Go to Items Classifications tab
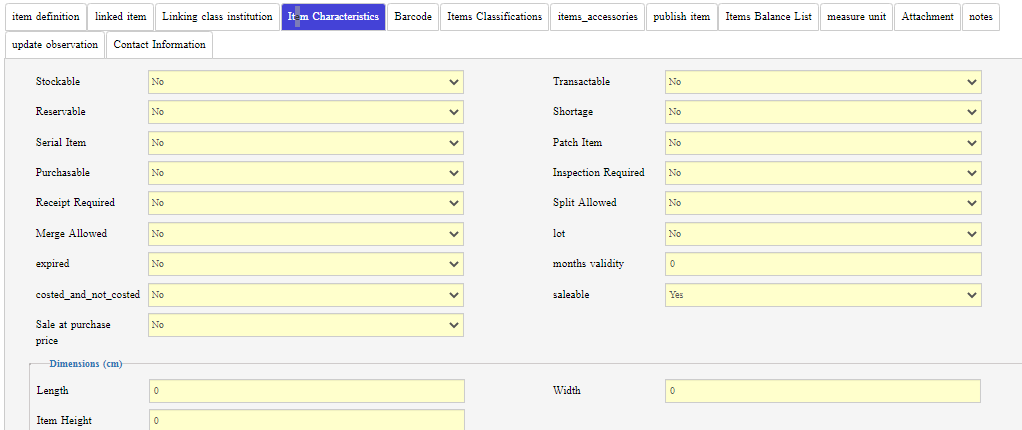This screenshot has width=1022, height=430. pos(494,17)
